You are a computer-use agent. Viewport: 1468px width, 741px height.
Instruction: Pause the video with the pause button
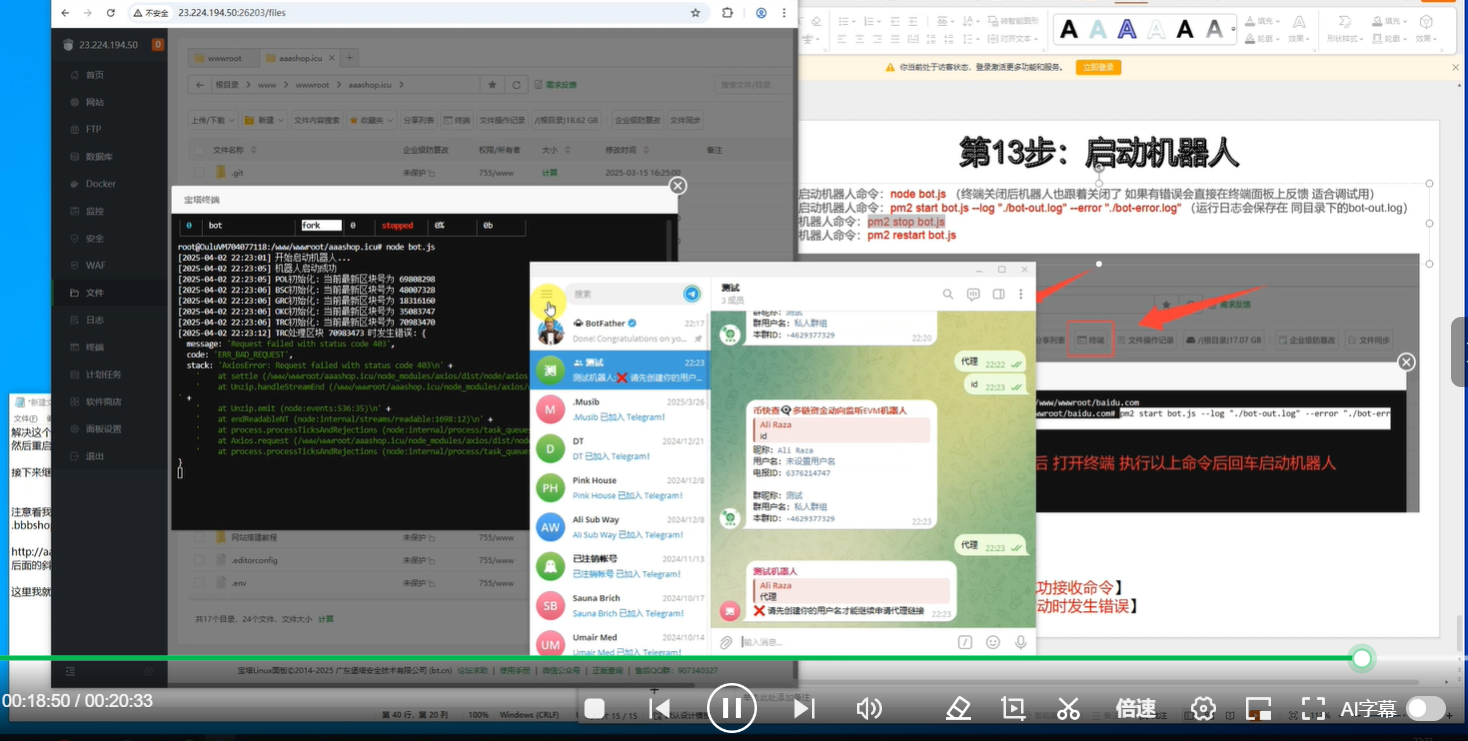(731, 709)
